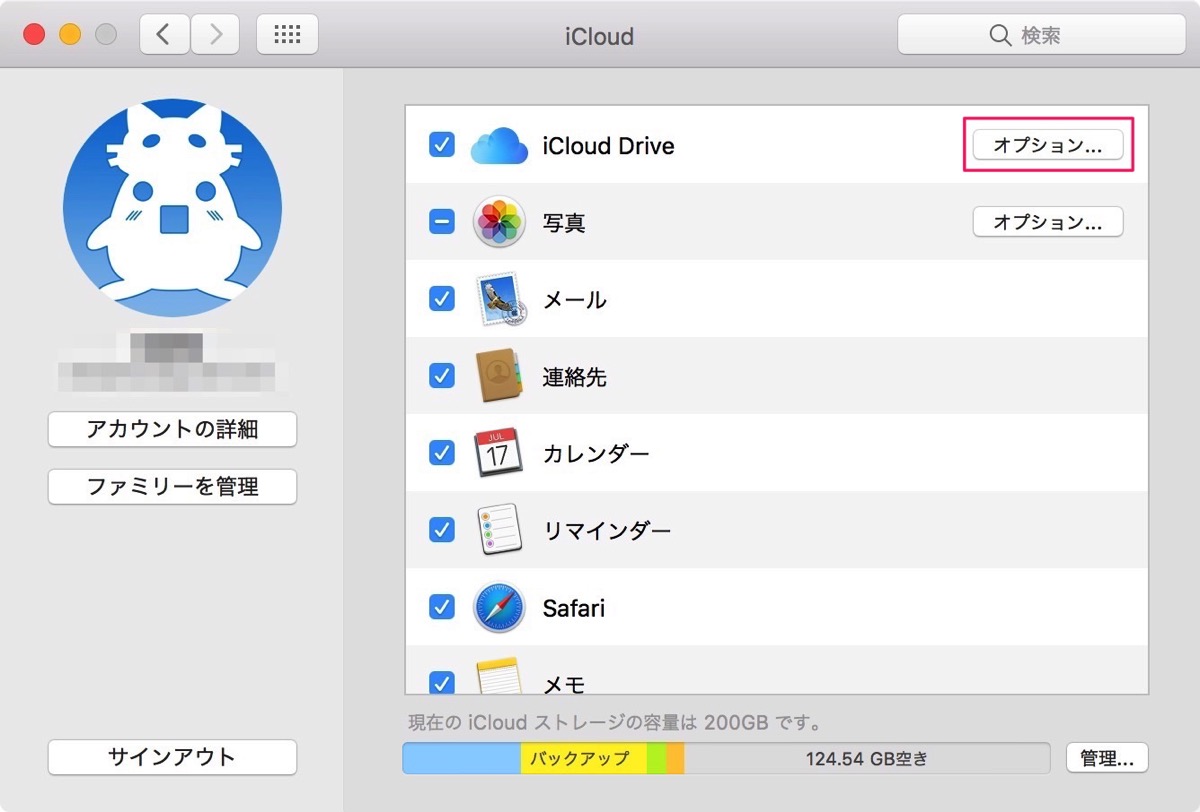Uncheck the メモ checkbox
This screenshot has height=812, width=1200.
click(x=442, y=682)
